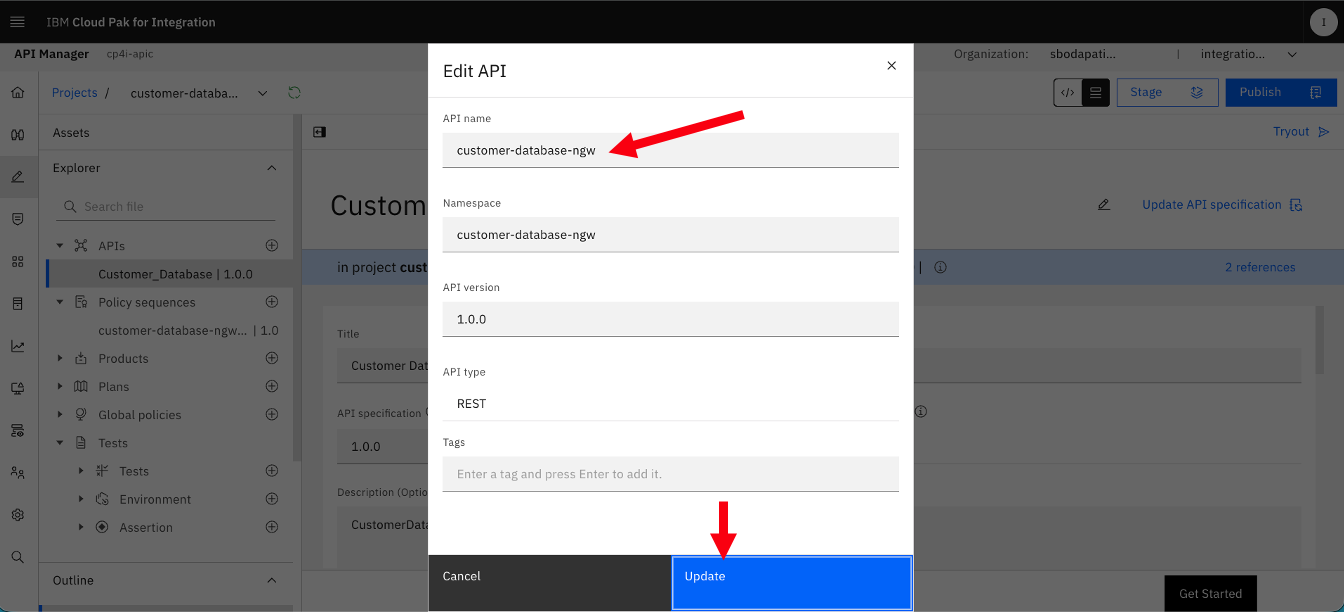This screenshot has height=613, width=1344.
Task: Collapse the left panel toggle icon
Action: click(x=319, y=131)
